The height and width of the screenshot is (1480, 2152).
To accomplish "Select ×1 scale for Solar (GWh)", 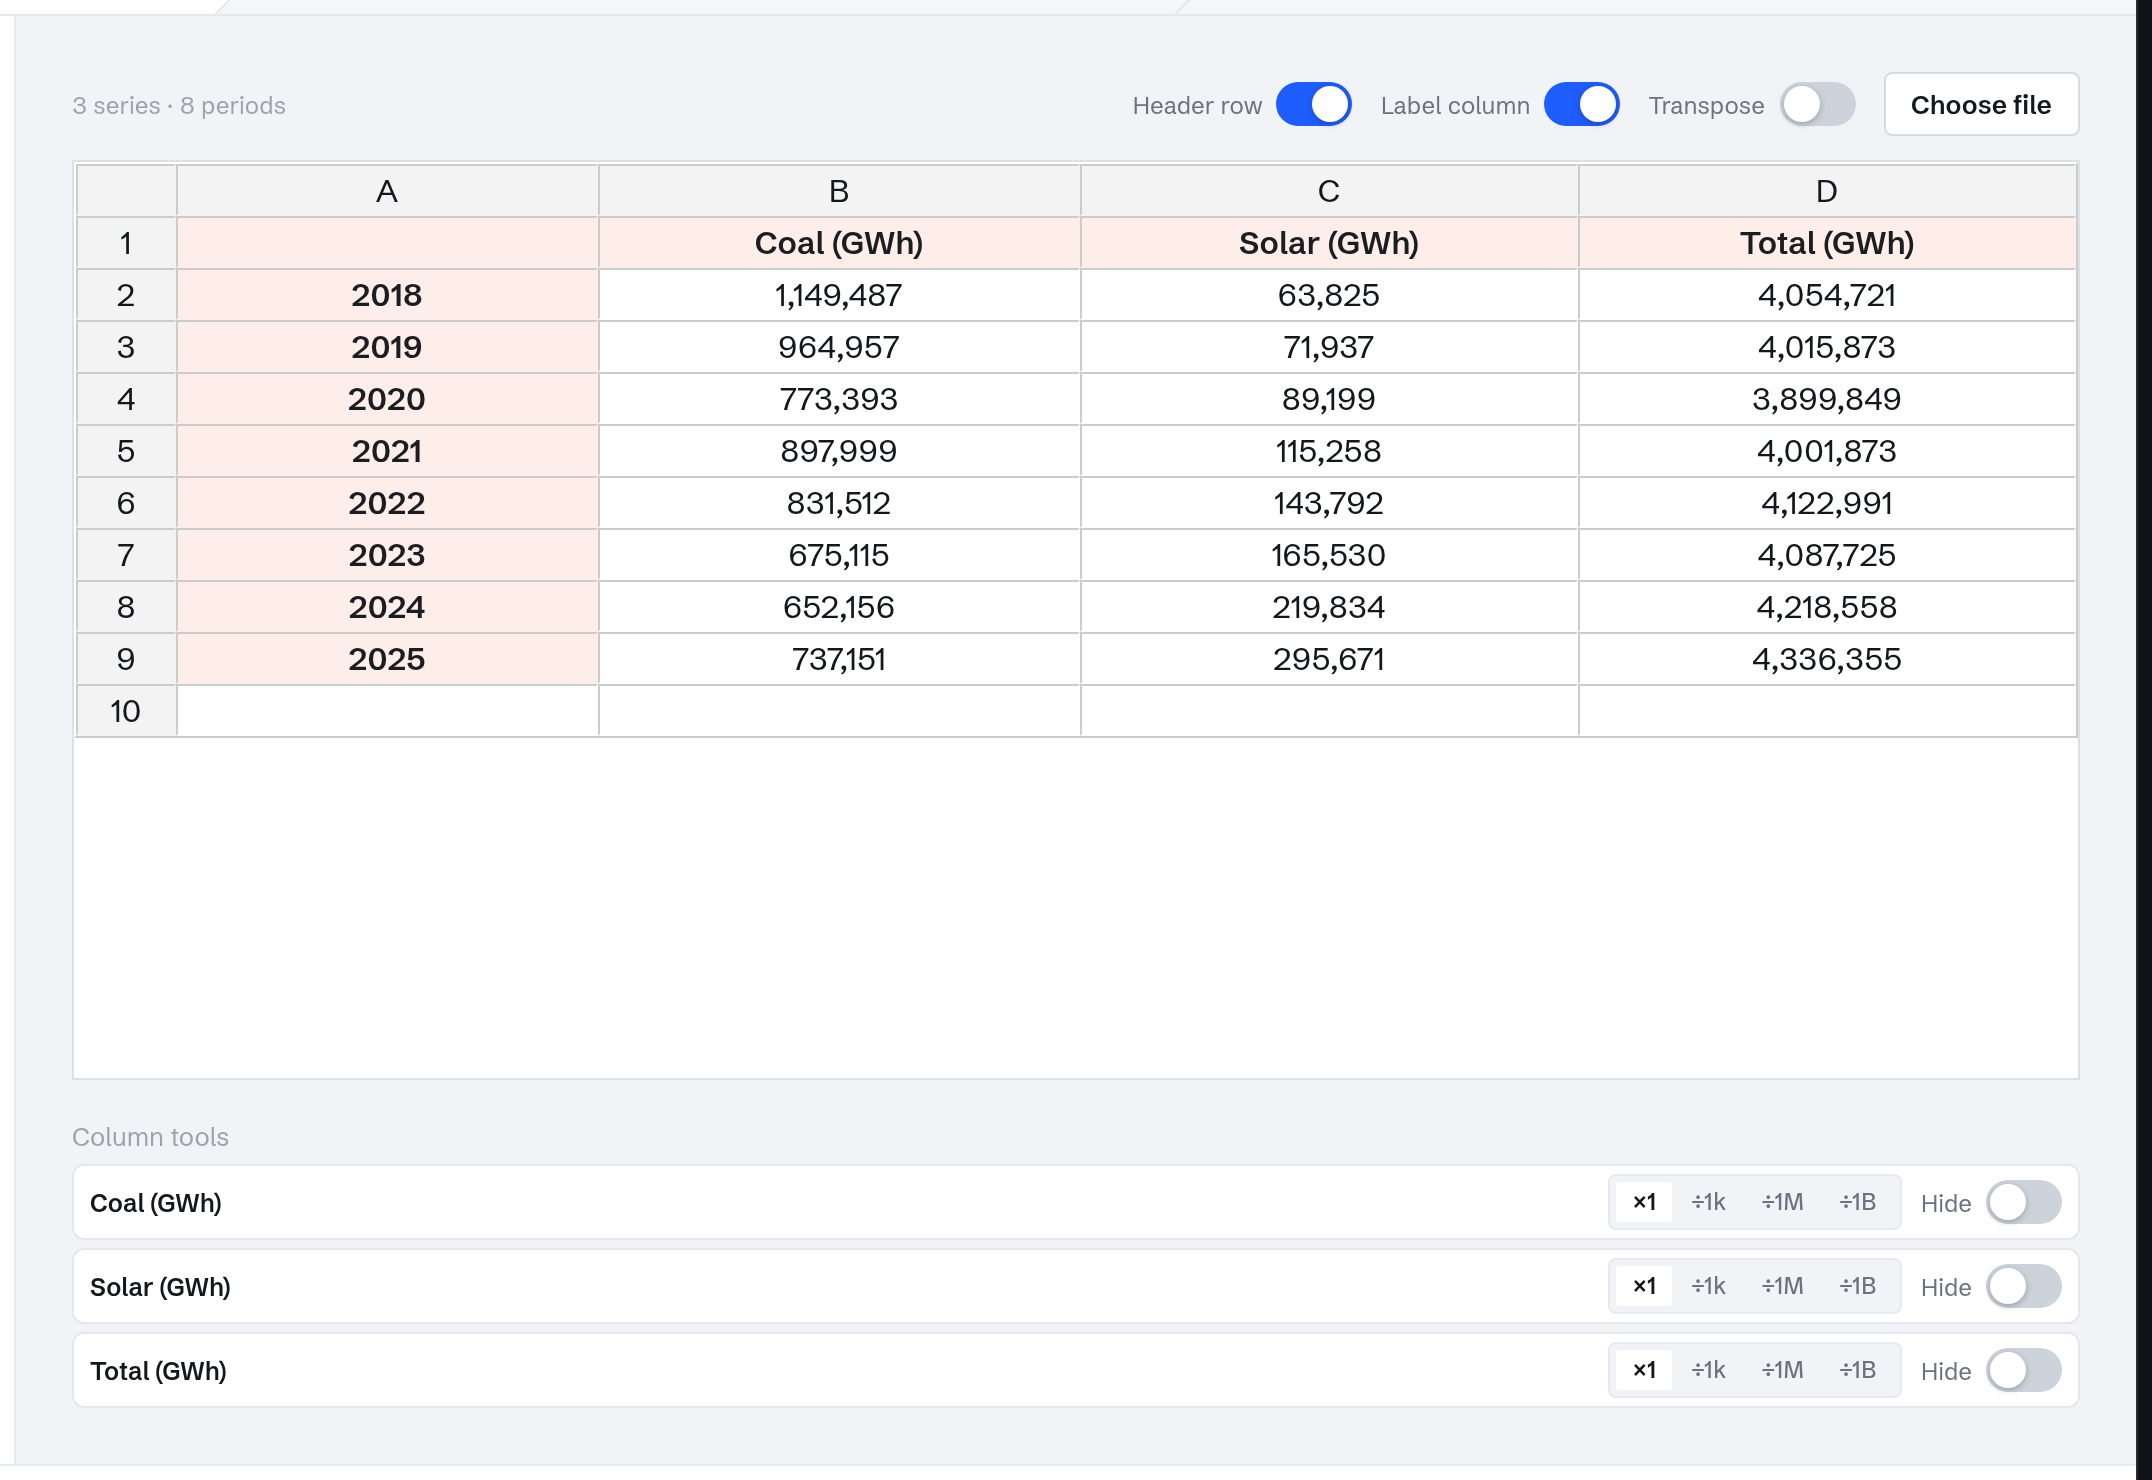I will [1644, 1286].
